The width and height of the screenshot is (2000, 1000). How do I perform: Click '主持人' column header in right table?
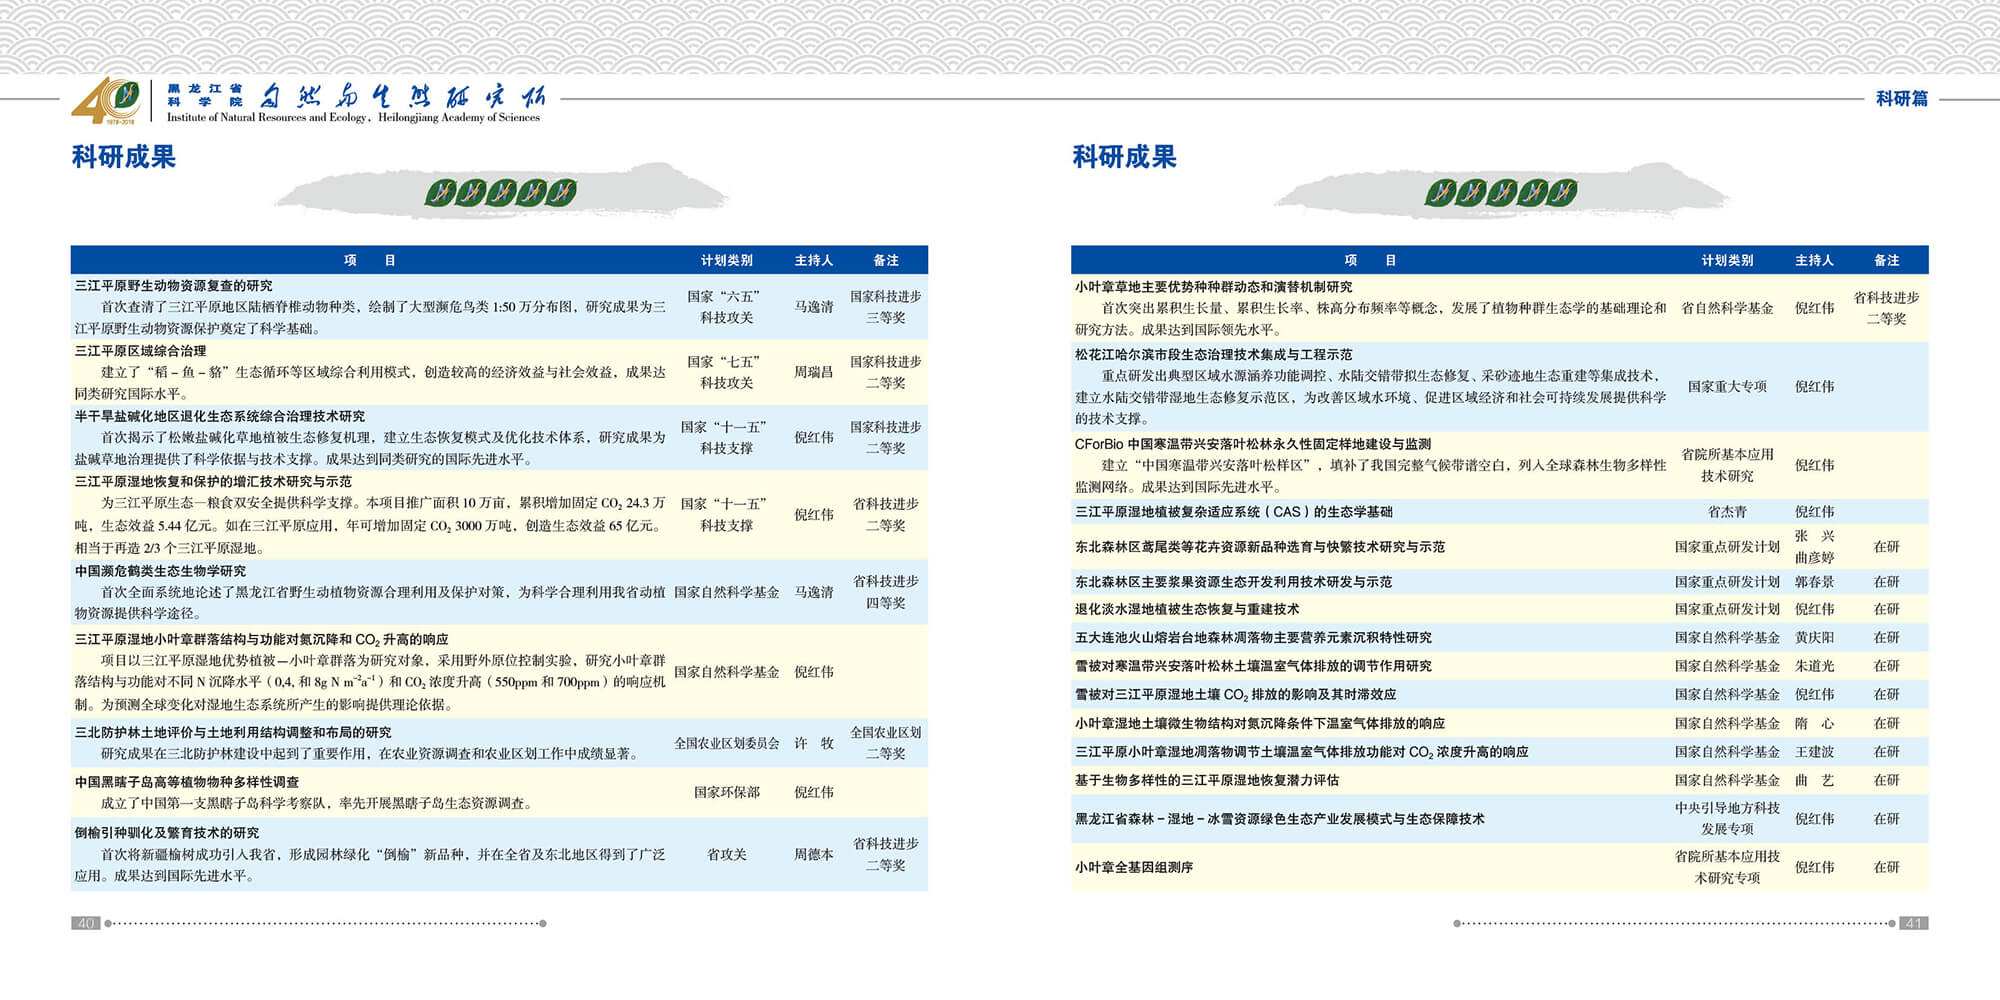tap(1814, 260)
